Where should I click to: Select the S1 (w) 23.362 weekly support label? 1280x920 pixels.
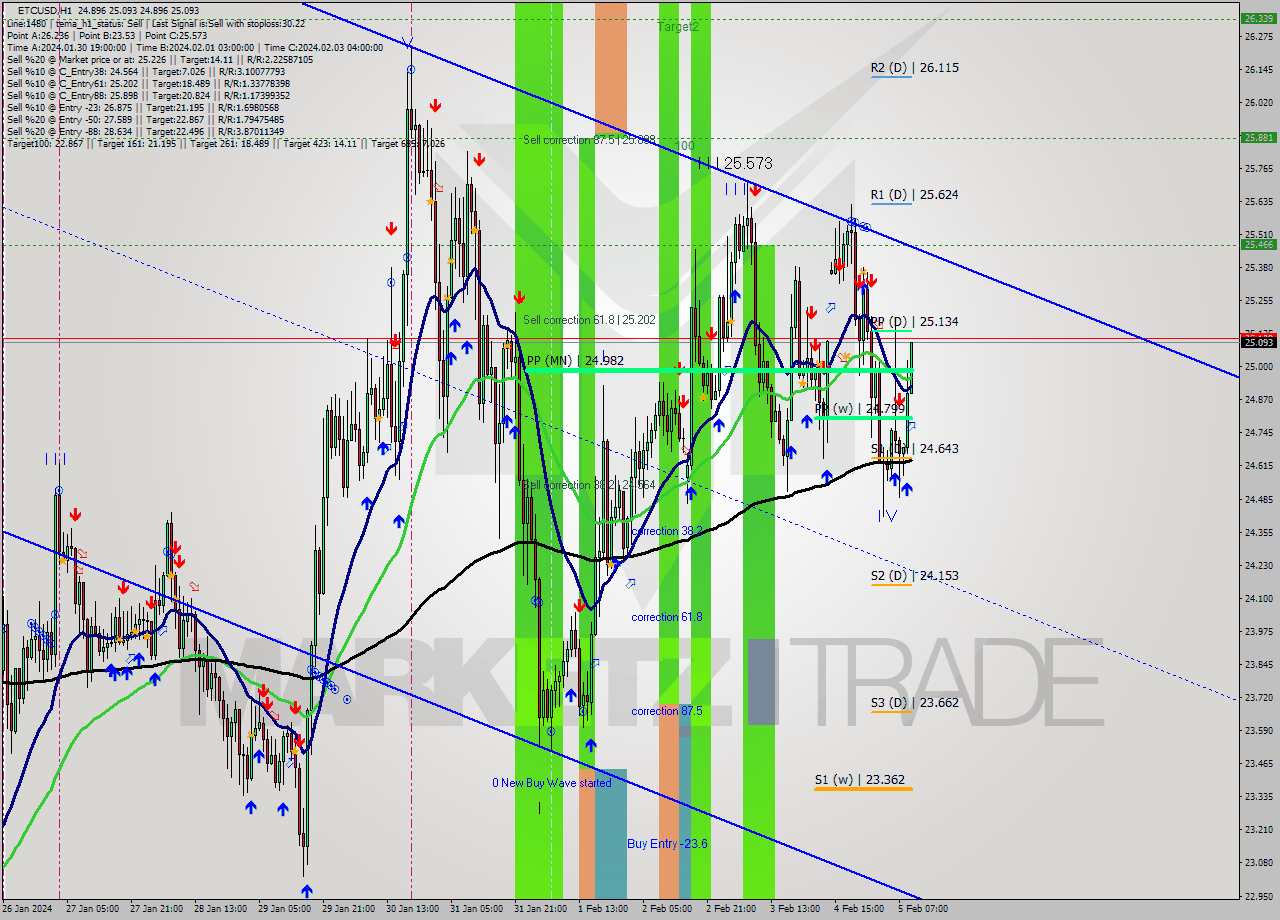tap(861, 780)
